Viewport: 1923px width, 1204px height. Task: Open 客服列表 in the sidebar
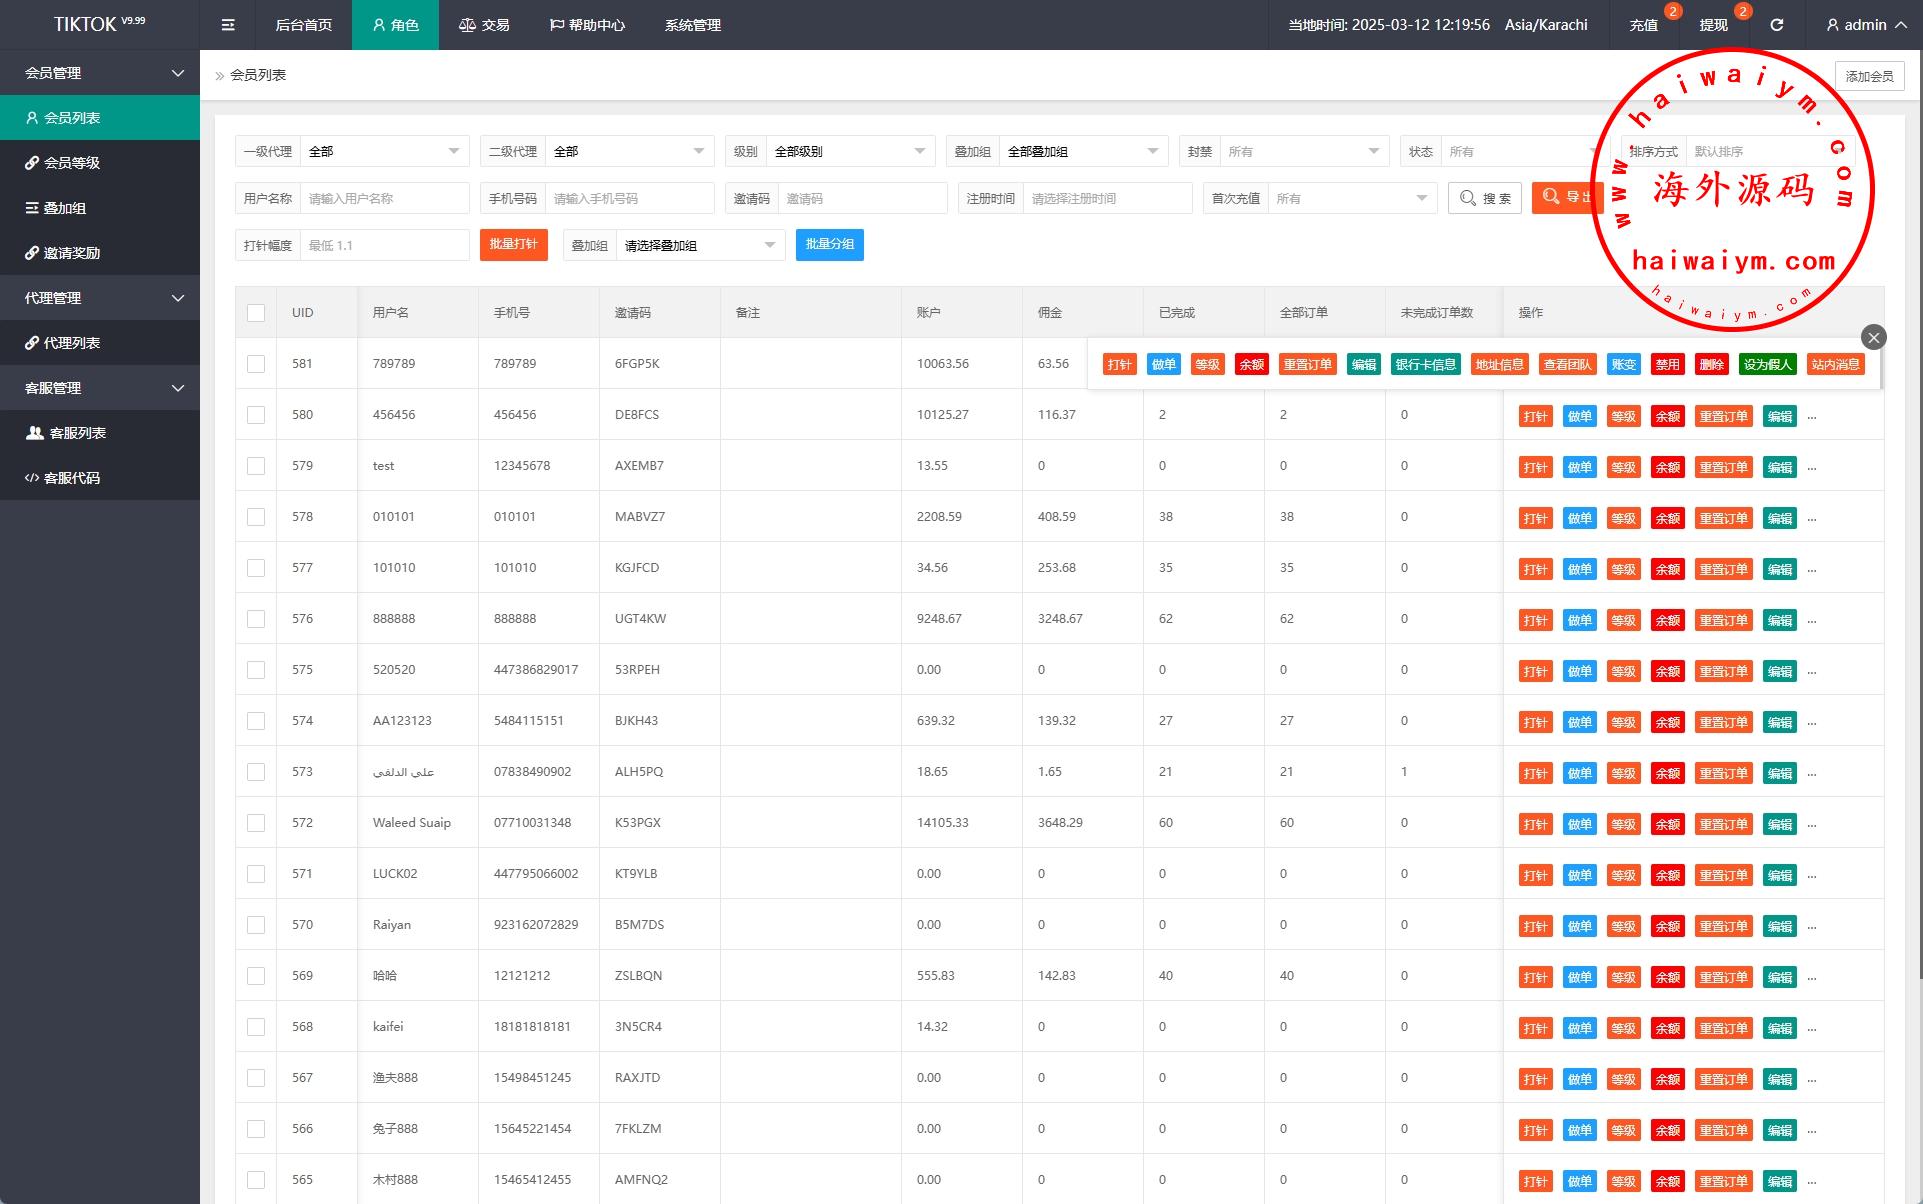[x=77, y=433]
